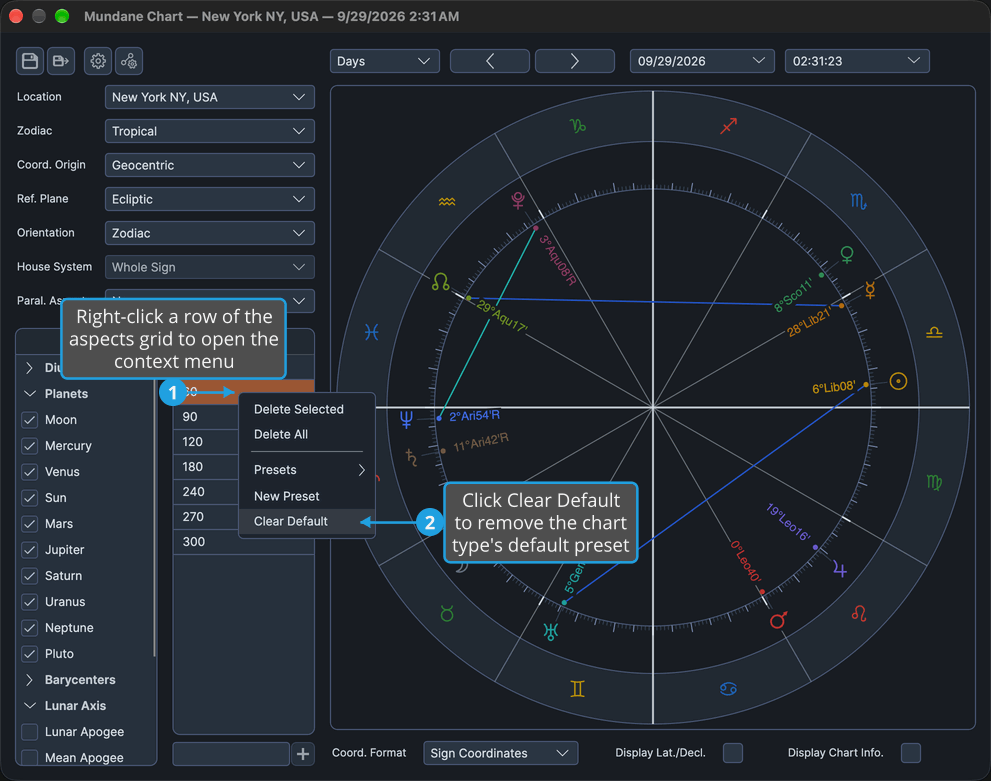The width and height of the screenshot is (991, 781).
Task: Click the save chart icon
Action: pos(30,61)
